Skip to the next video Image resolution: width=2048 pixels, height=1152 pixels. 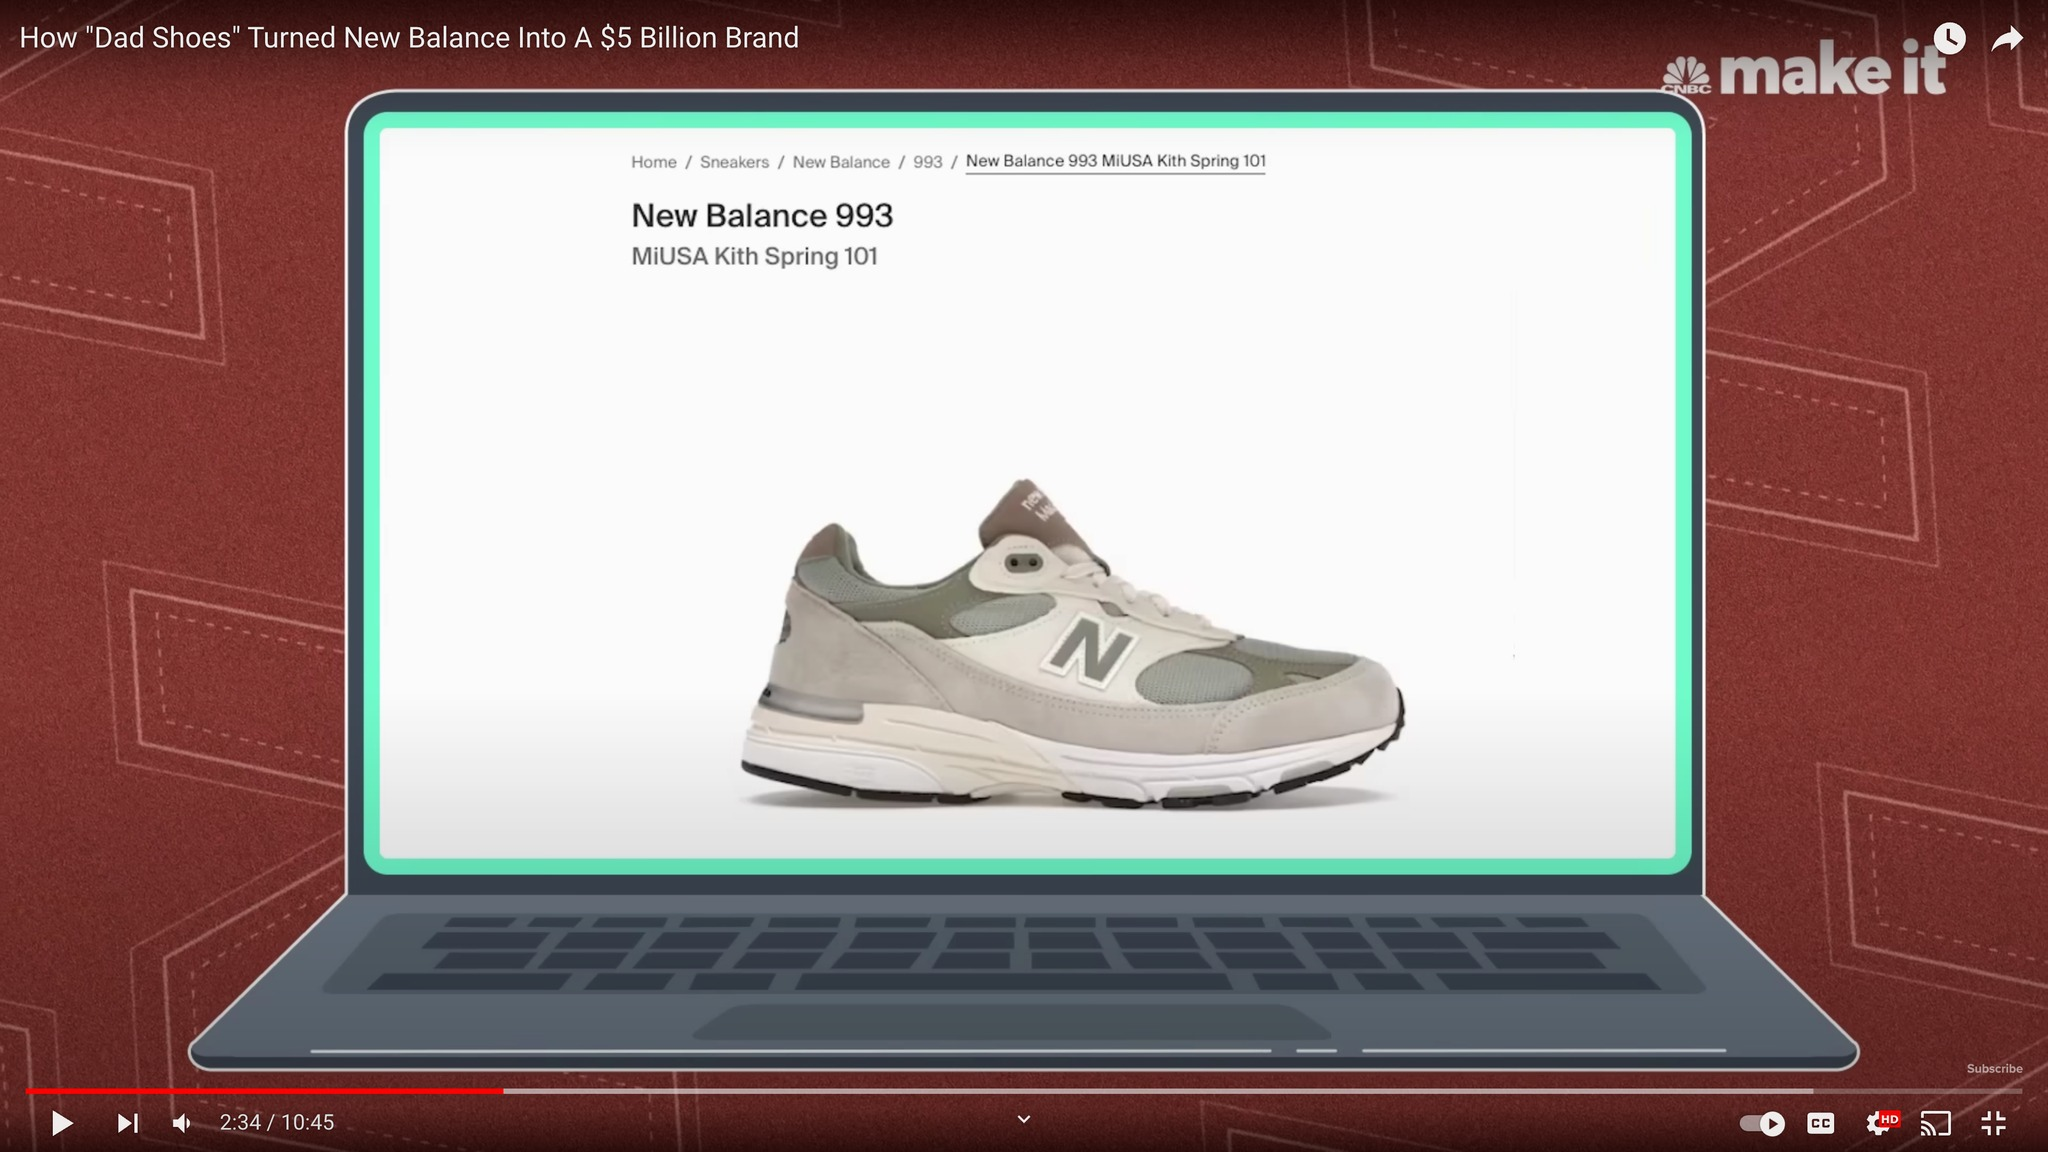127,1123
